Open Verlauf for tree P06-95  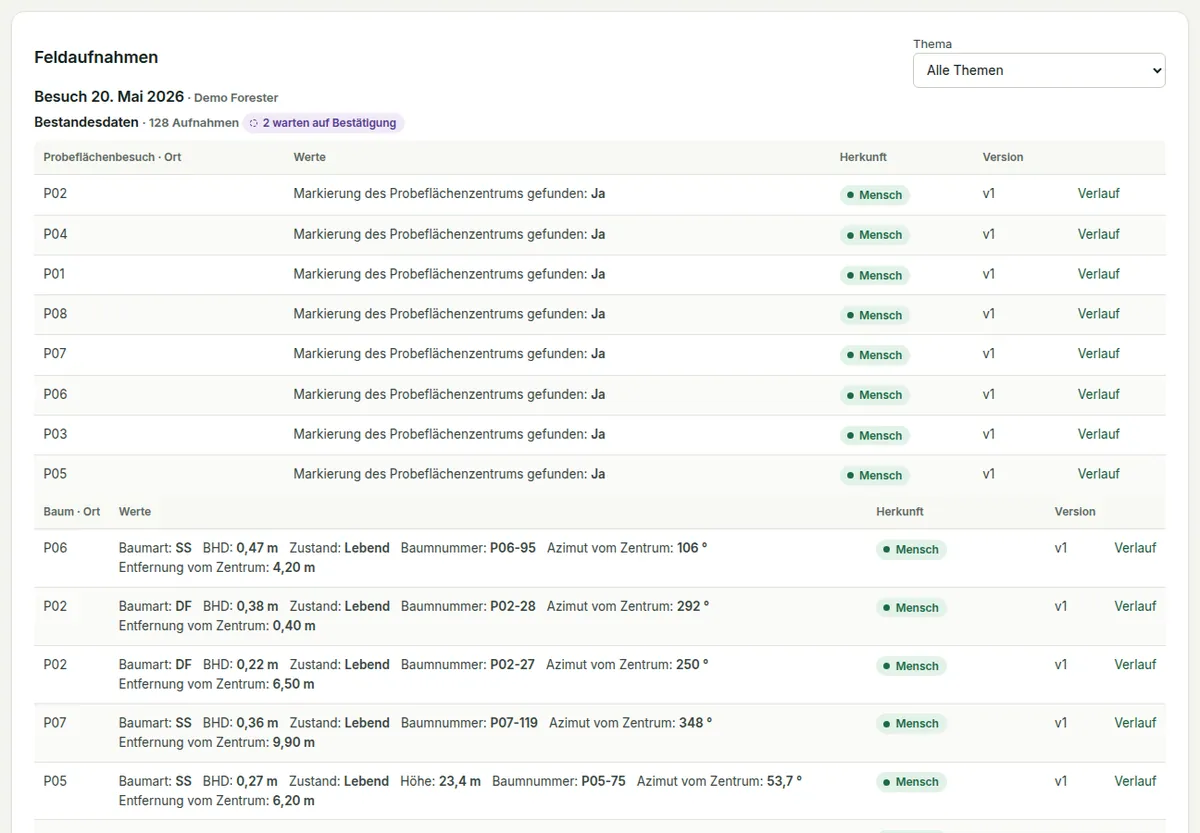(x=1135, y=548)
